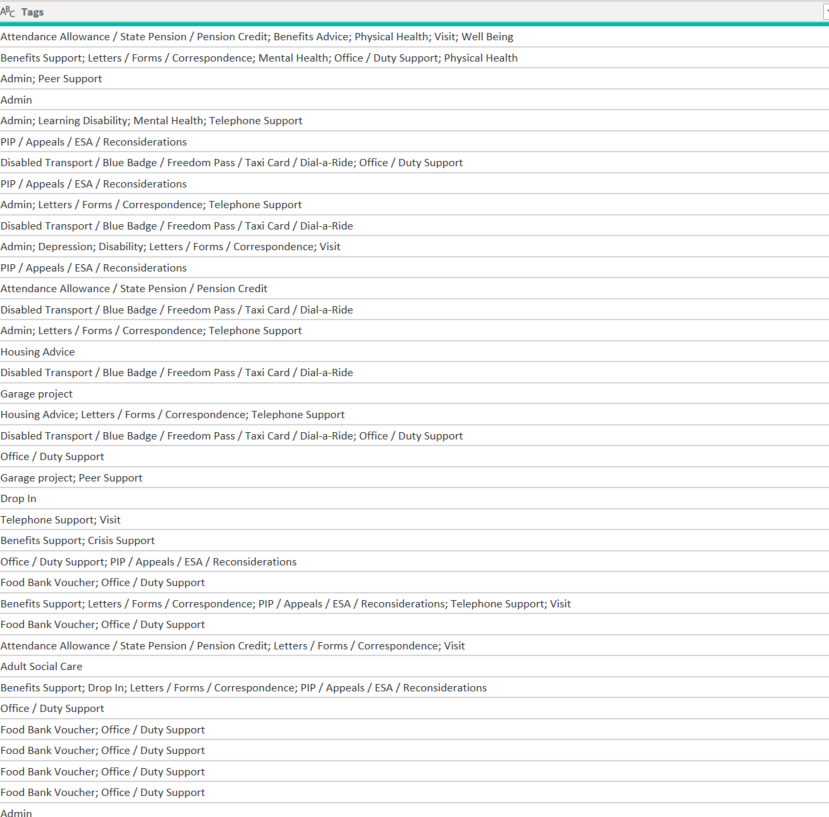Select the row containing only 'Housing Advice'

tap(414, 352)
